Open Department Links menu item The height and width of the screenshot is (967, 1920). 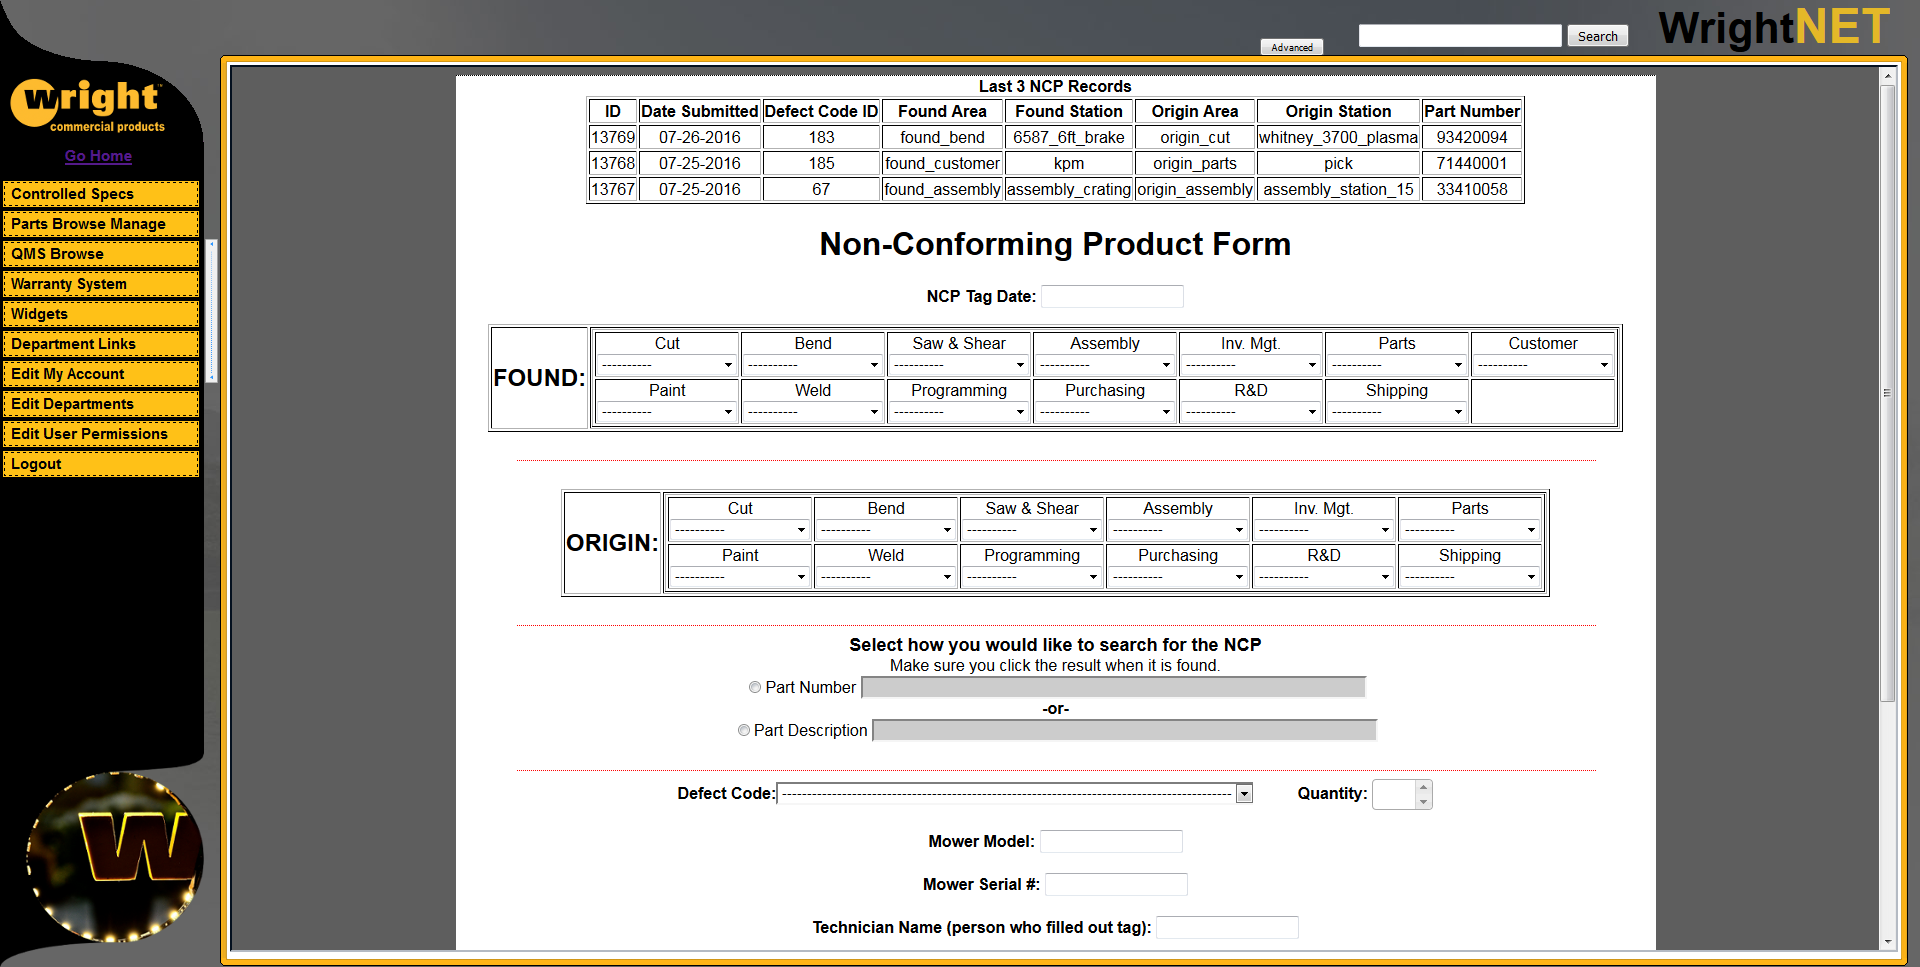click(x=101, y=344)
